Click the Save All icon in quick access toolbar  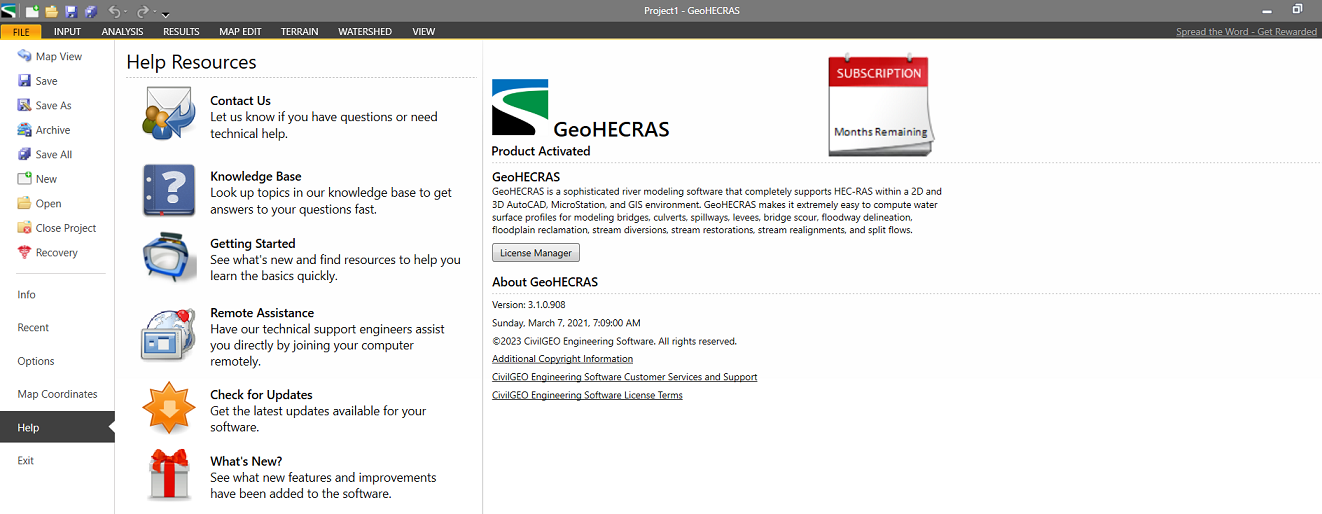click(x=91, y=11)
